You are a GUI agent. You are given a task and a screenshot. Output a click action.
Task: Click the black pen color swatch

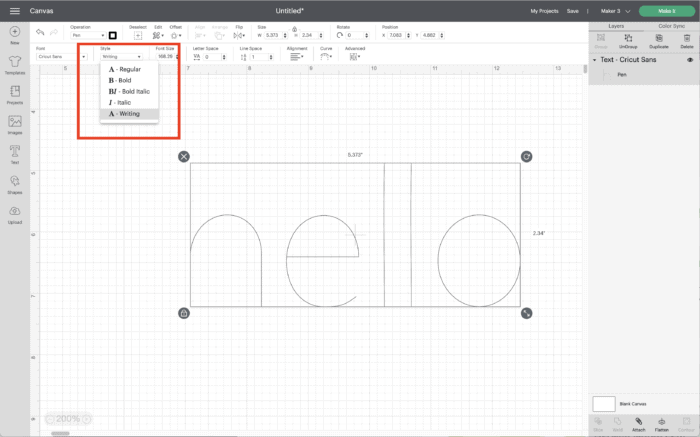pos(113,35)
